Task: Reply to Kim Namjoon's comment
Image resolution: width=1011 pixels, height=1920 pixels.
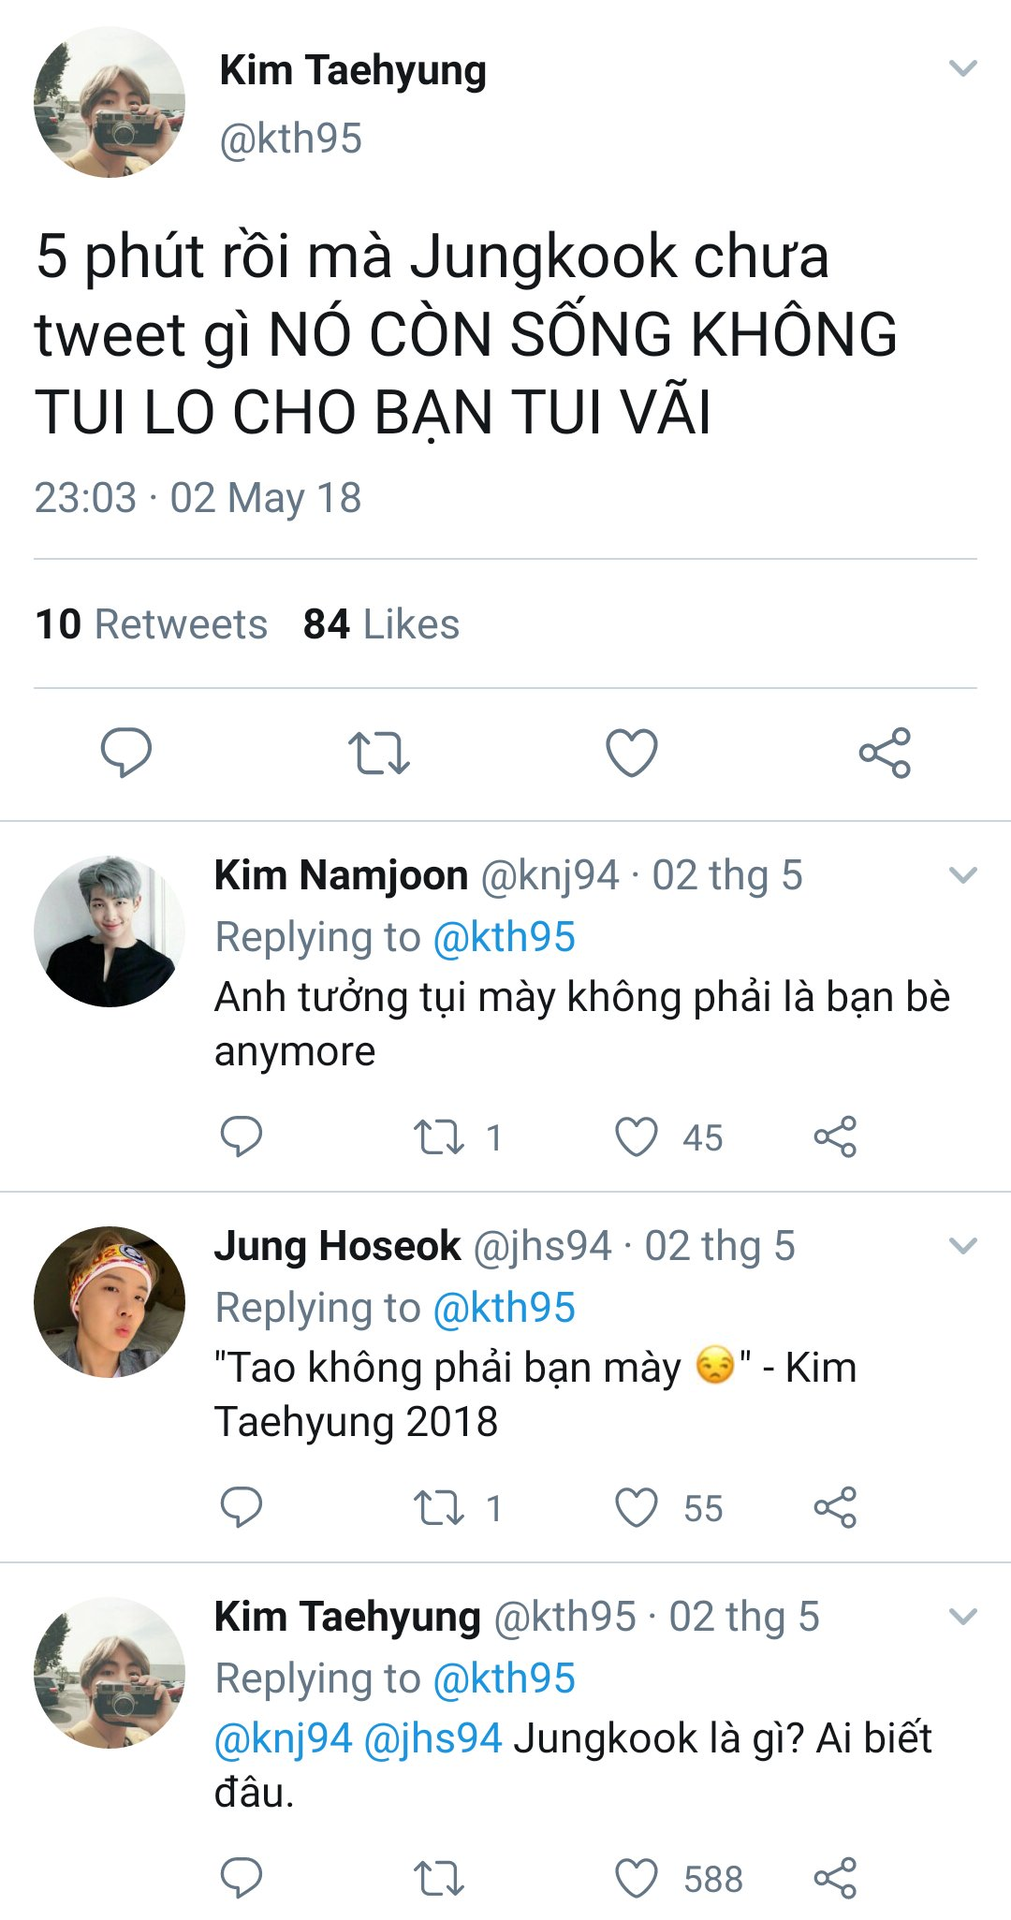Action: pos(241,1137)
